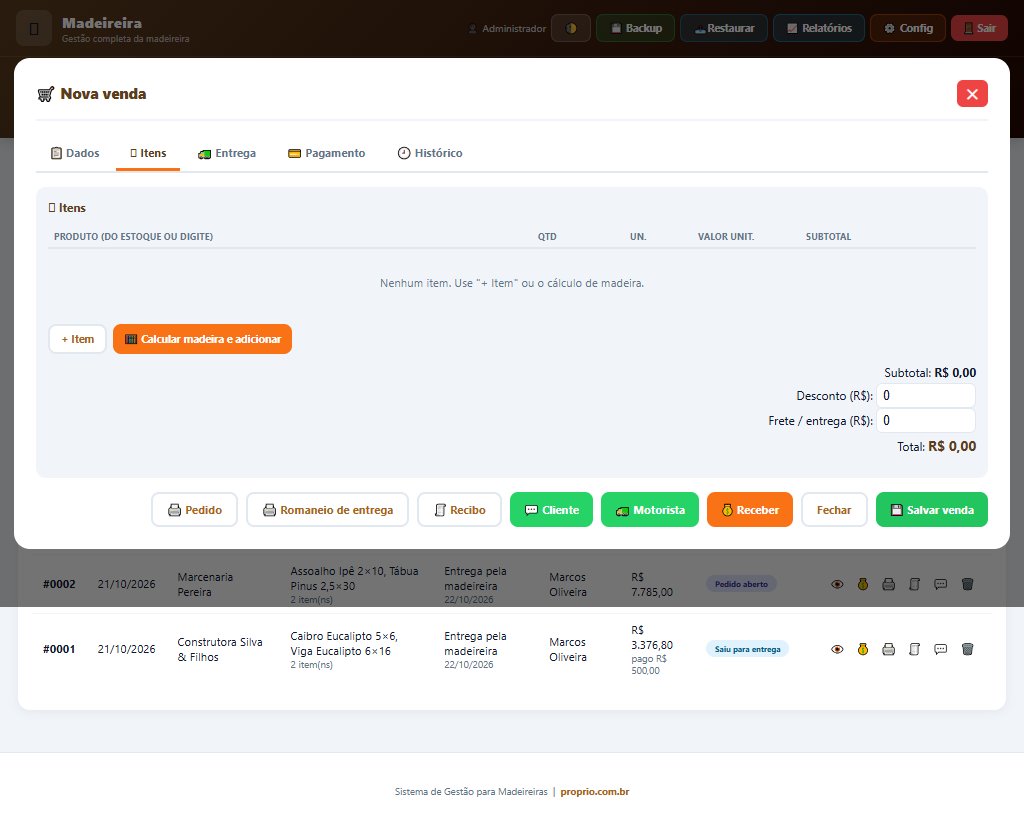
Task: Add a row with the + Item button
Action: point(78,340)
